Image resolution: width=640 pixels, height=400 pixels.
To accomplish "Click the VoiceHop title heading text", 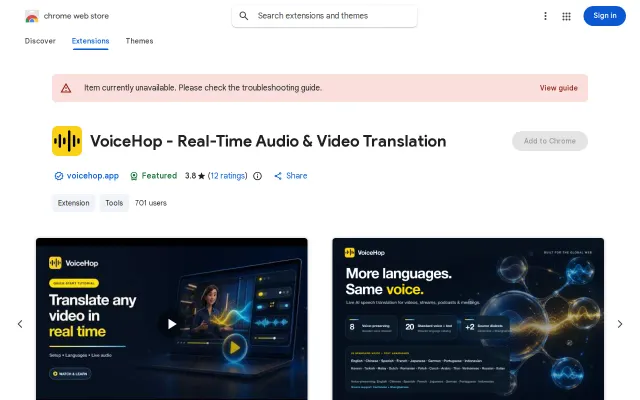I will click(268, 141).
